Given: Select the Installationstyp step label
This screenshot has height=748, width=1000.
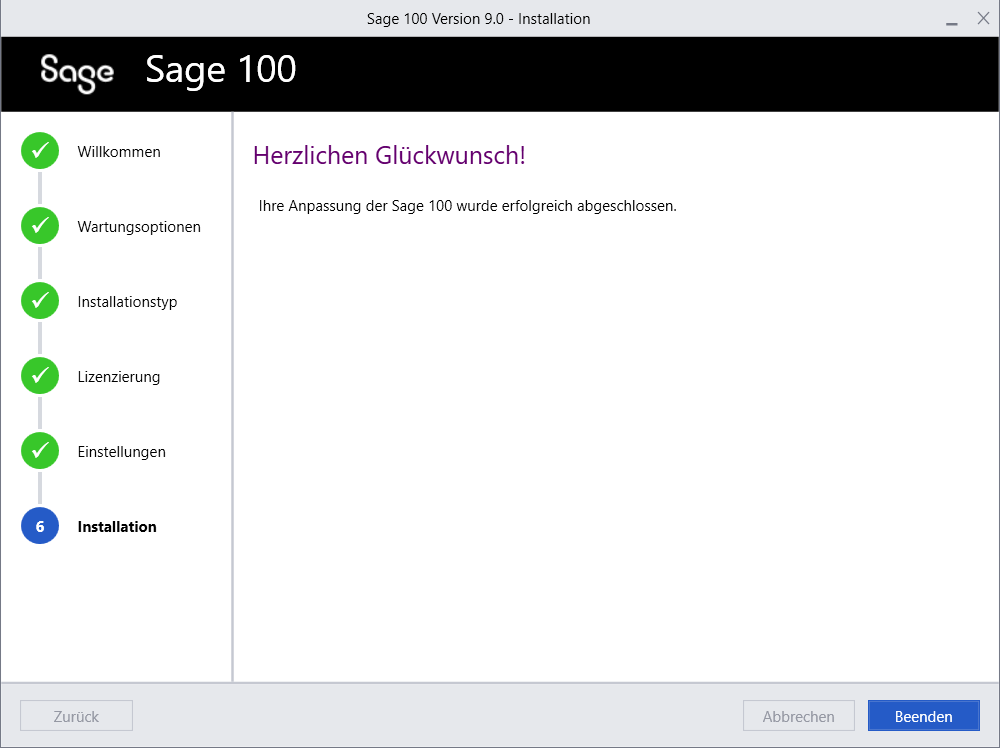Looking at the screenshot, I should [x=128, y=302].
